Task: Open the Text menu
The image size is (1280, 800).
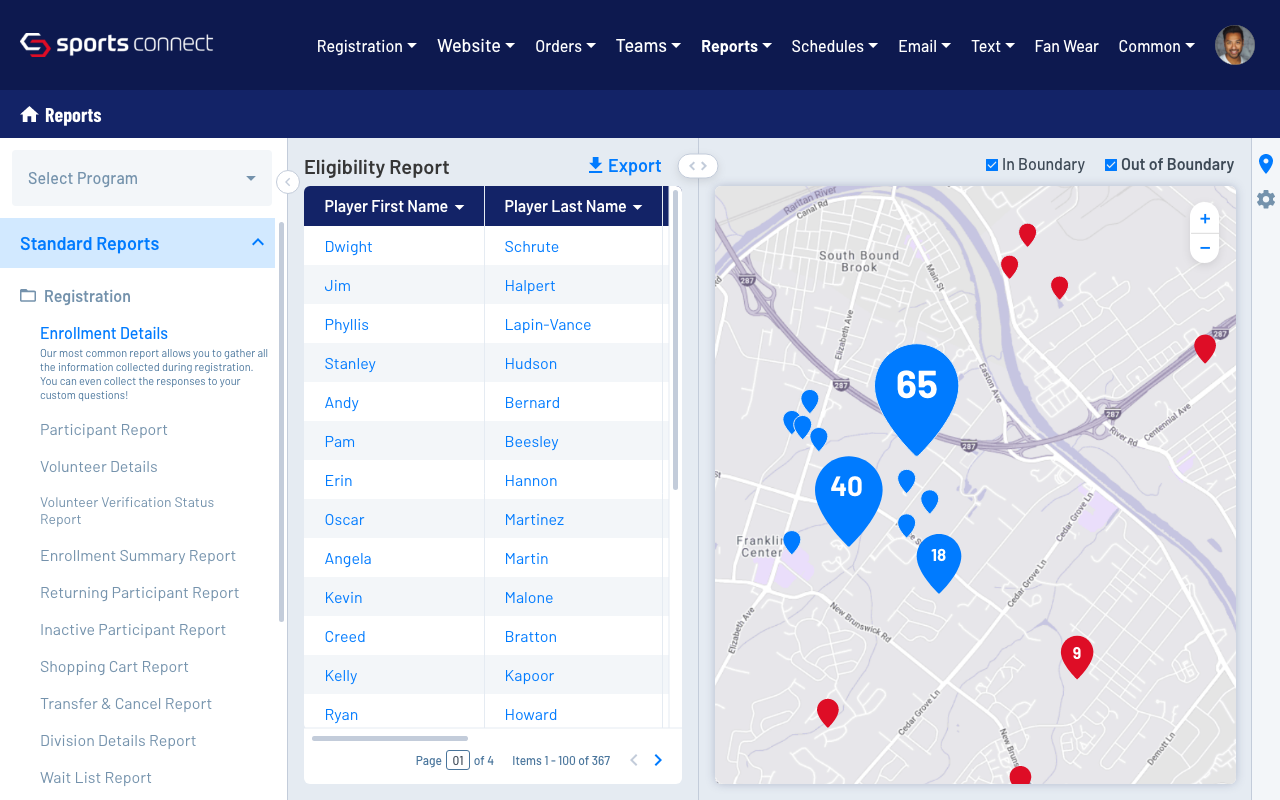Action: coord(992,46)
